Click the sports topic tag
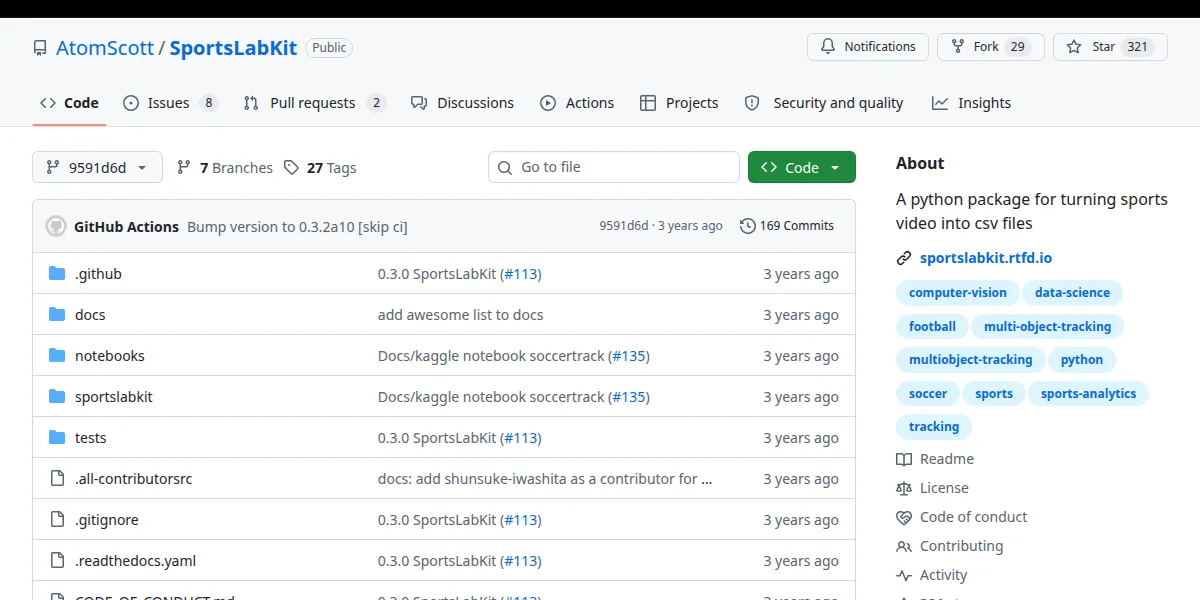This screenshot has width=1200, height=600. (994, 393)
